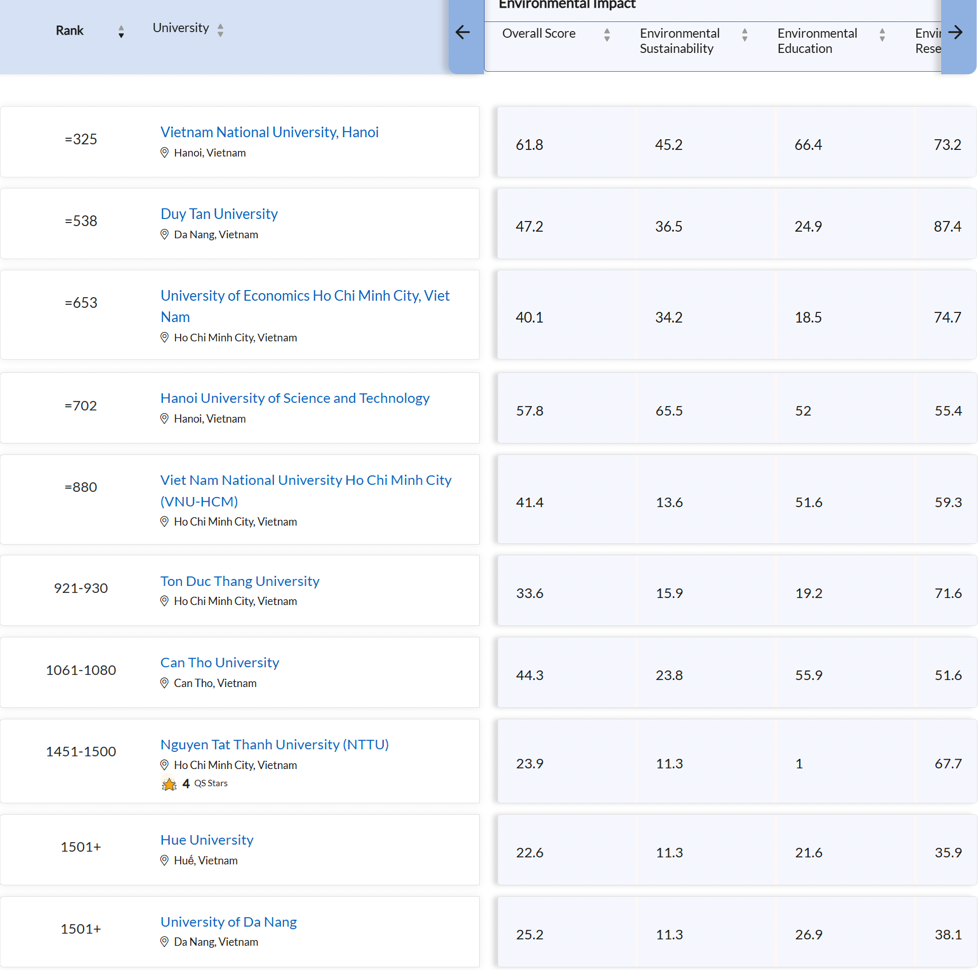The height and width of the screenshot is (970, 978).
Task: Click location pin next to Huế, Vietnam
Action: (x=165, y=860)
